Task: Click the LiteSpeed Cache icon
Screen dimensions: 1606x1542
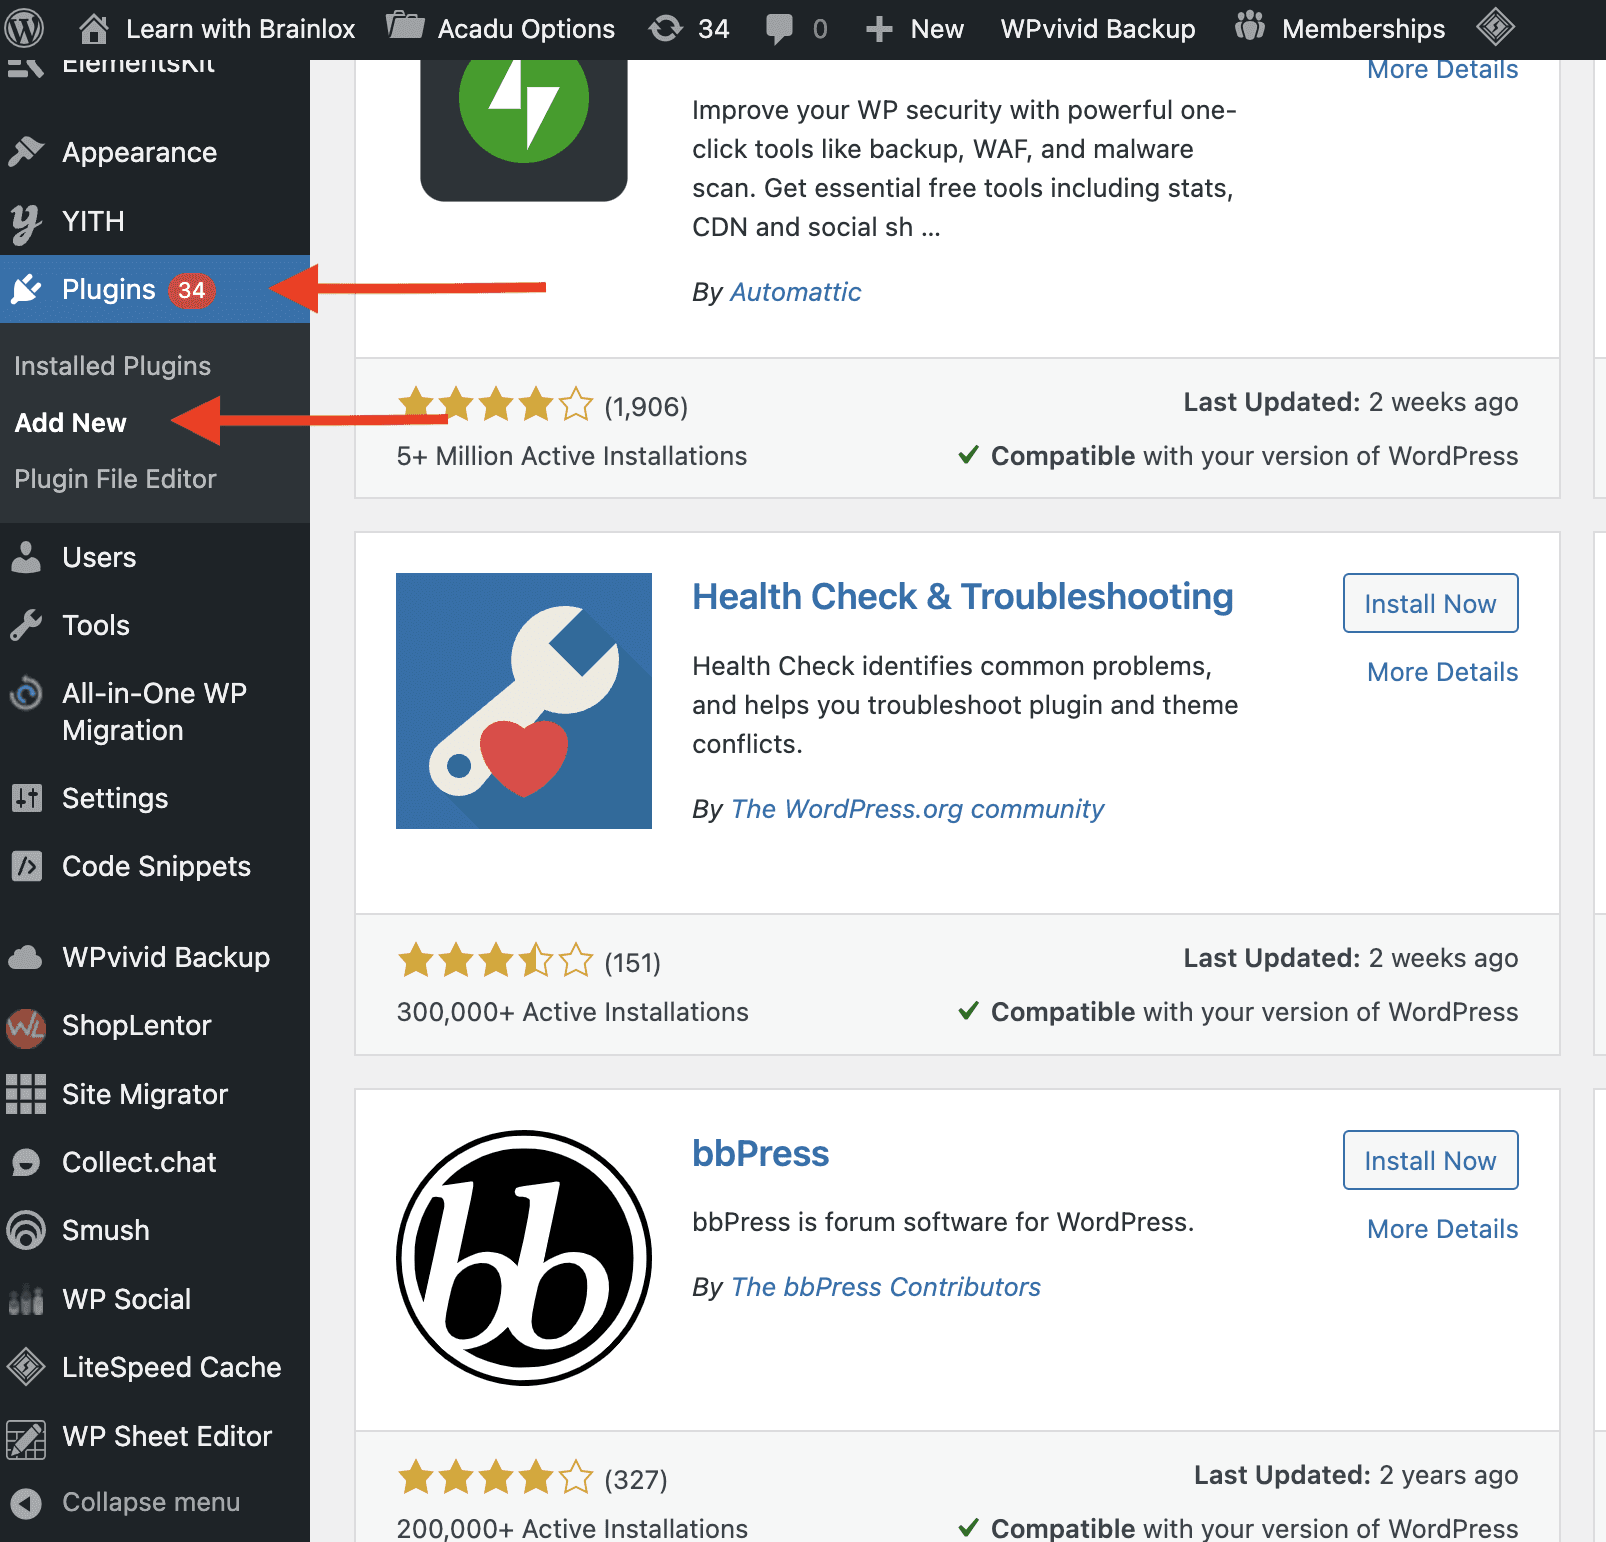Action: [27, 1367]
